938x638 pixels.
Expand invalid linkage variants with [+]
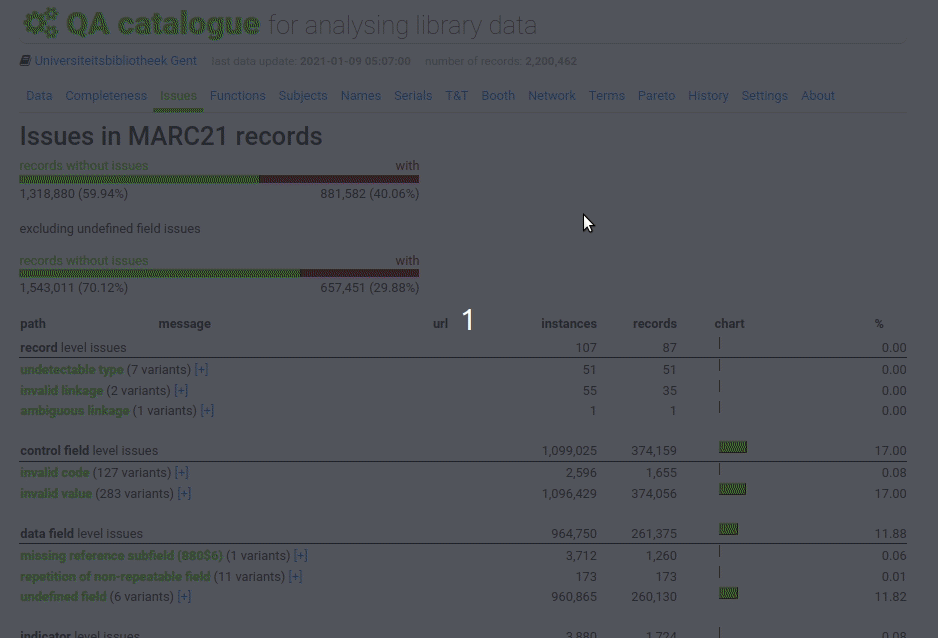pos(181,390)
